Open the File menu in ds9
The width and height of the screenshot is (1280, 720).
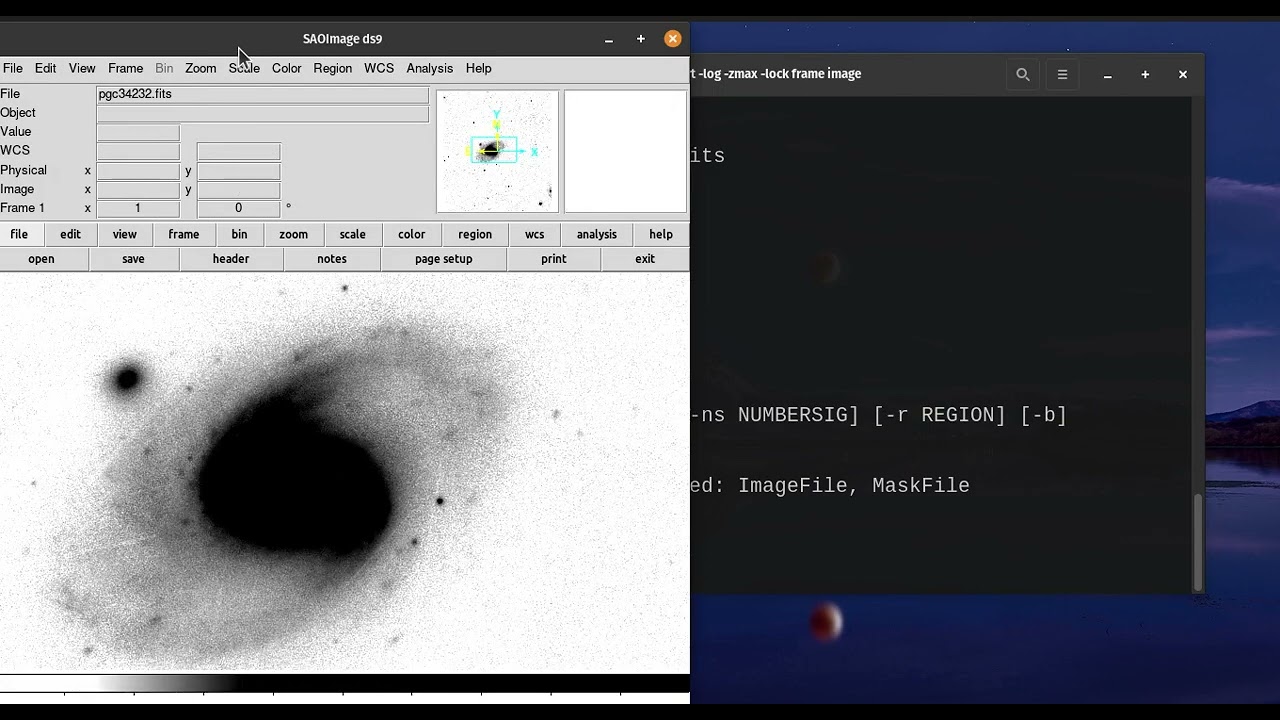13,68
